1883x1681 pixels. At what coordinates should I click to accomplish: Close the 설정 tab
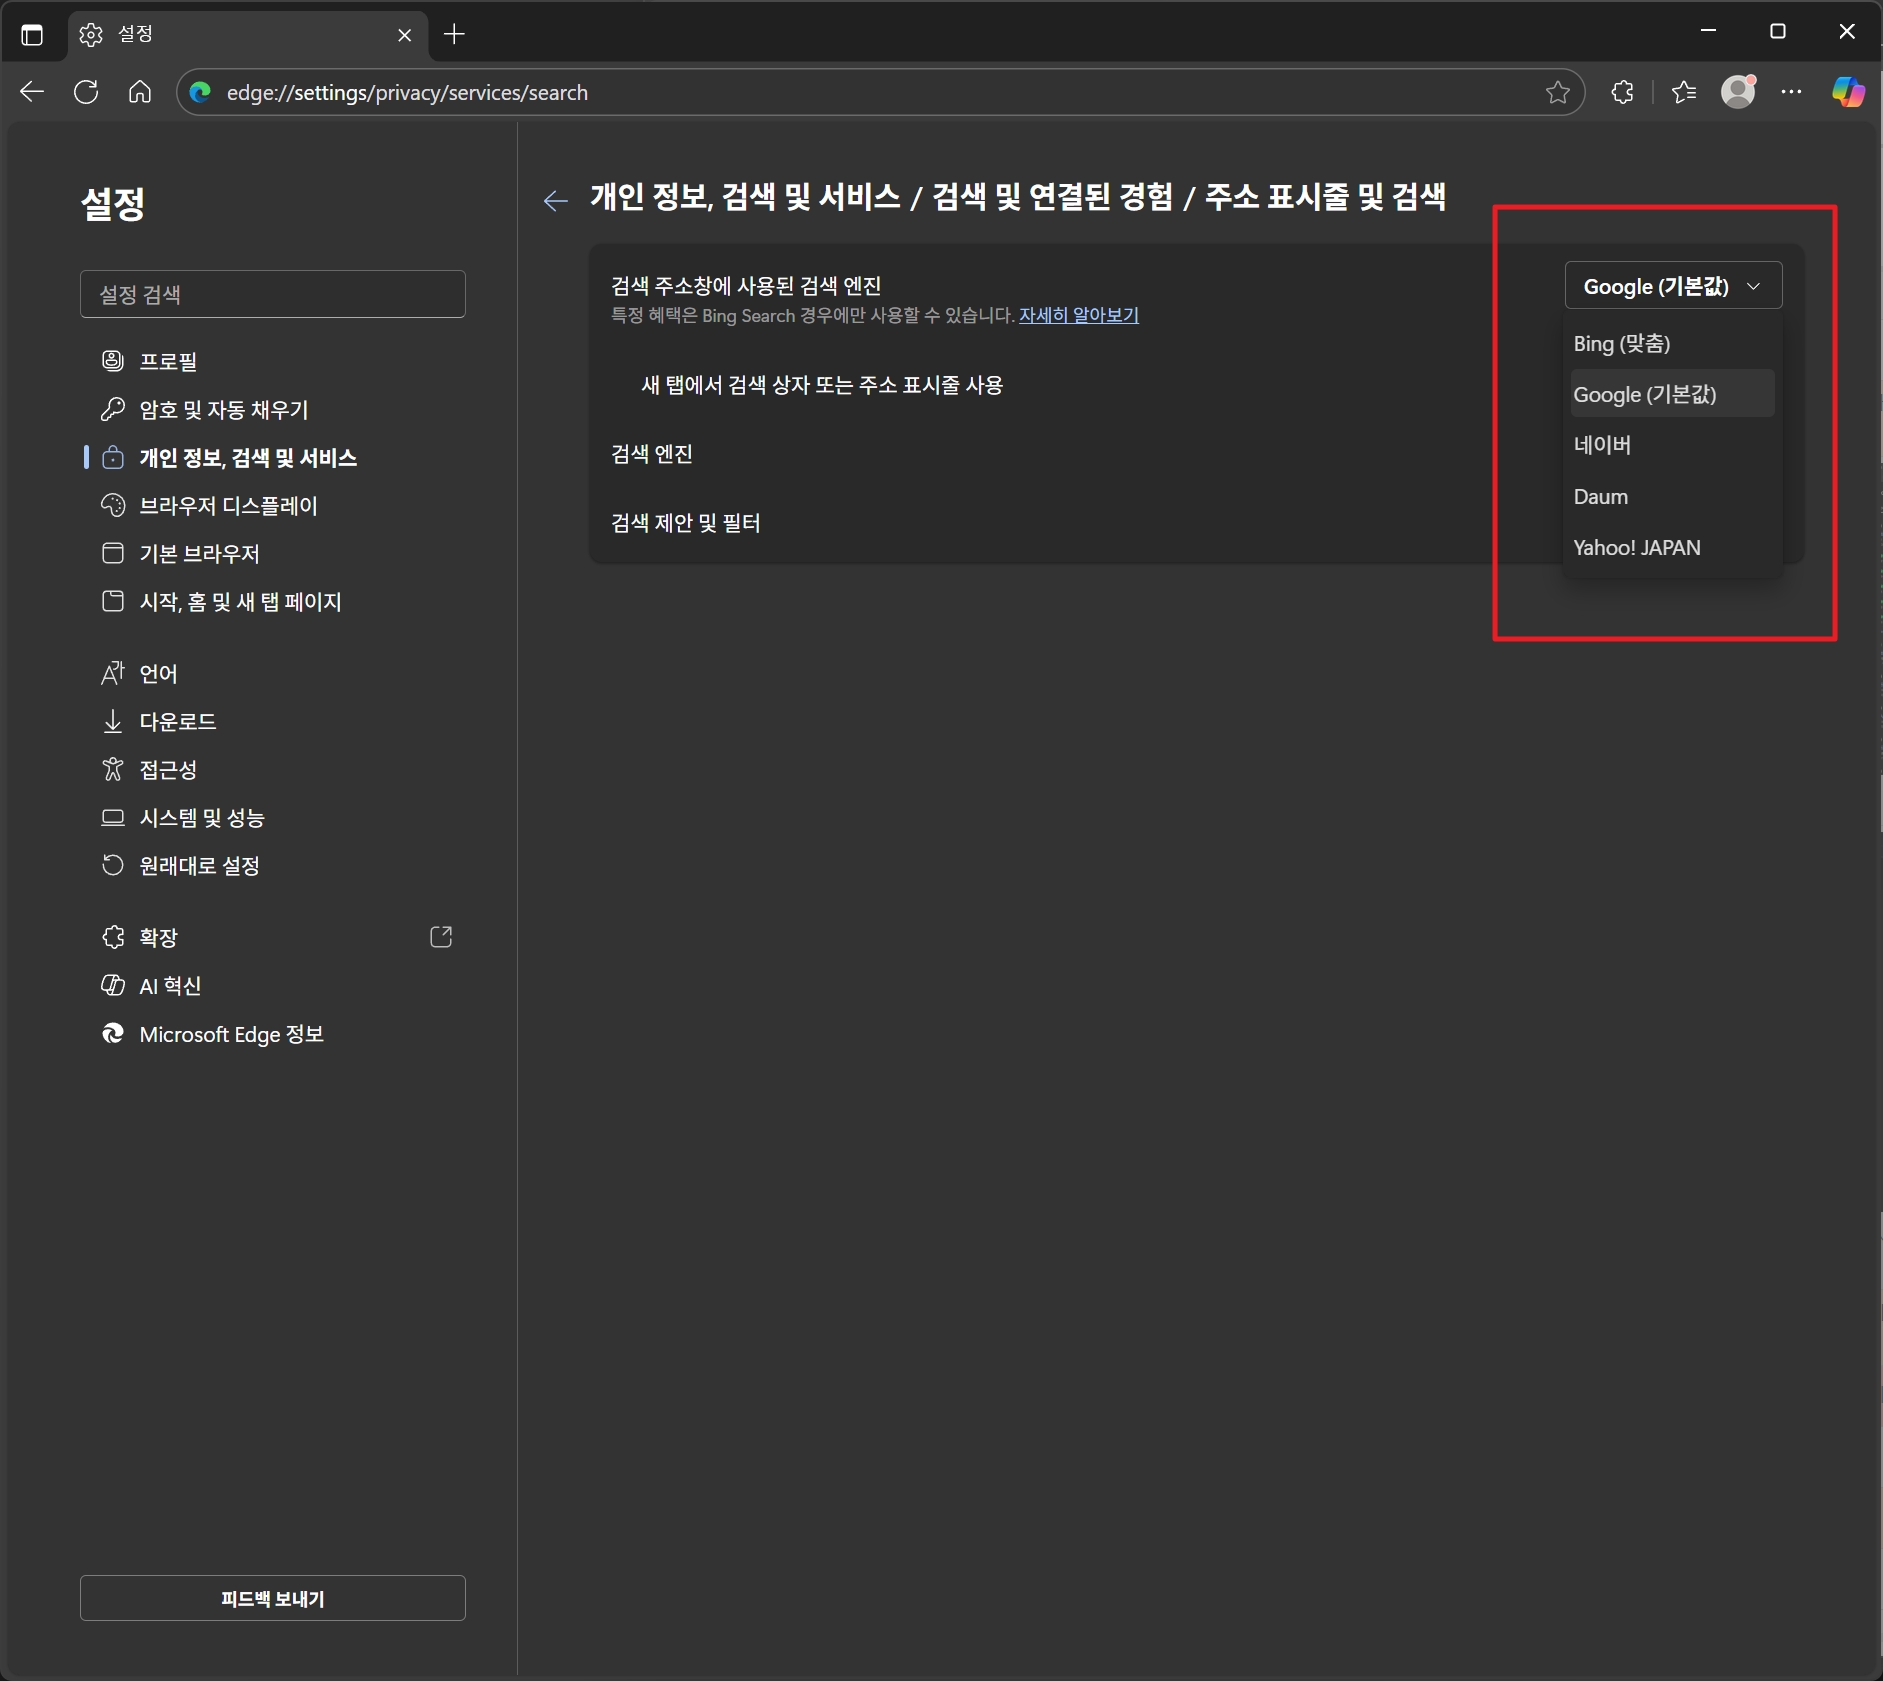point(405,35)
